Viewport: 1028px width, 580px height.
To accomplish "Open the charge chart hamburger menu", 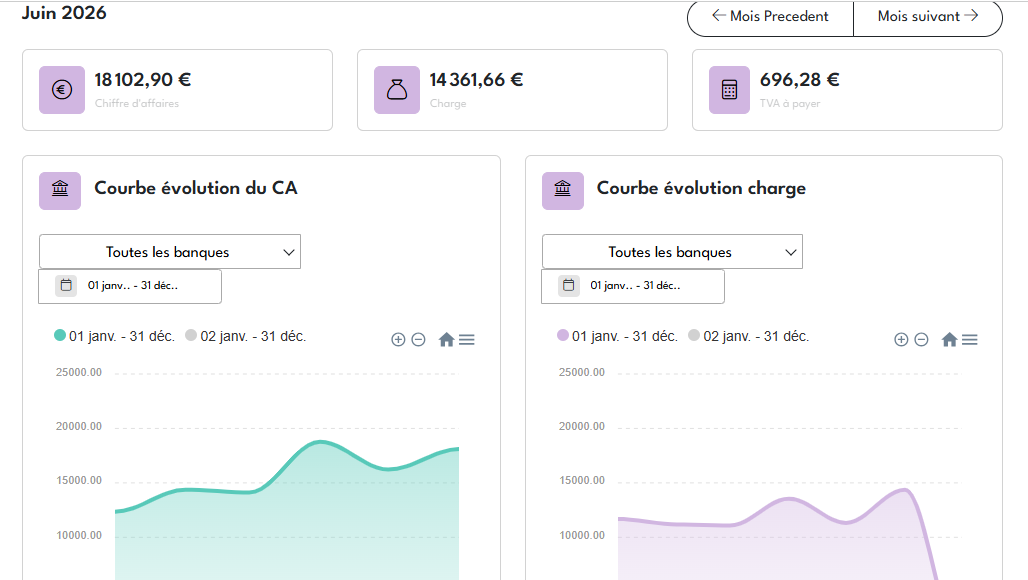I will tap(970, 339).
